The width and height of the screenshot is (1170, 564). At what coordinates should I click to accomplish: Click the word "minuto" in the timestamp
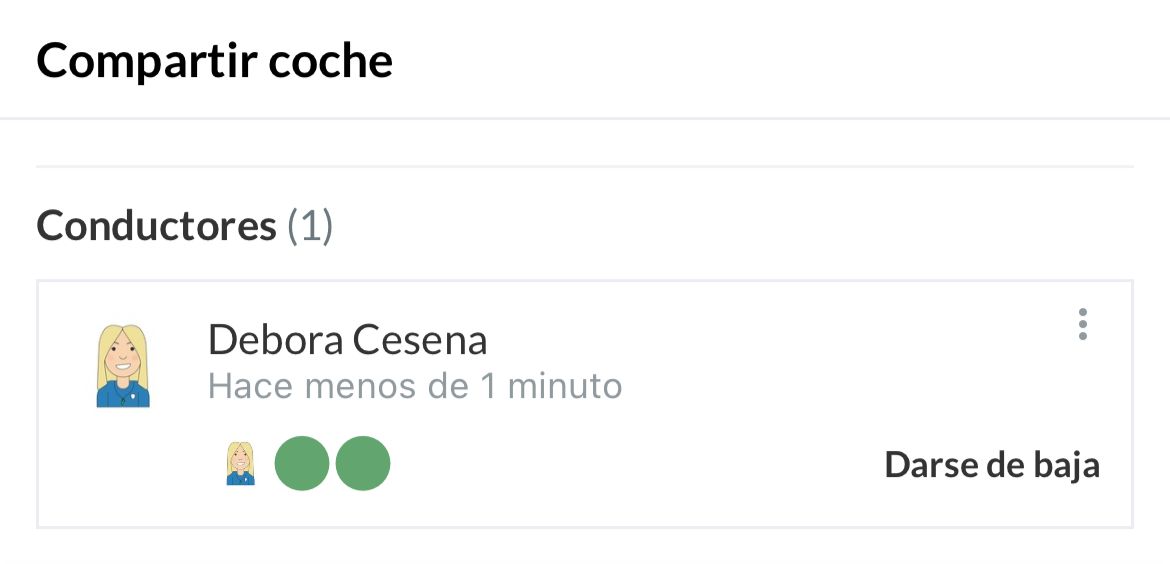pyautogui.click(x=565, y=386)
